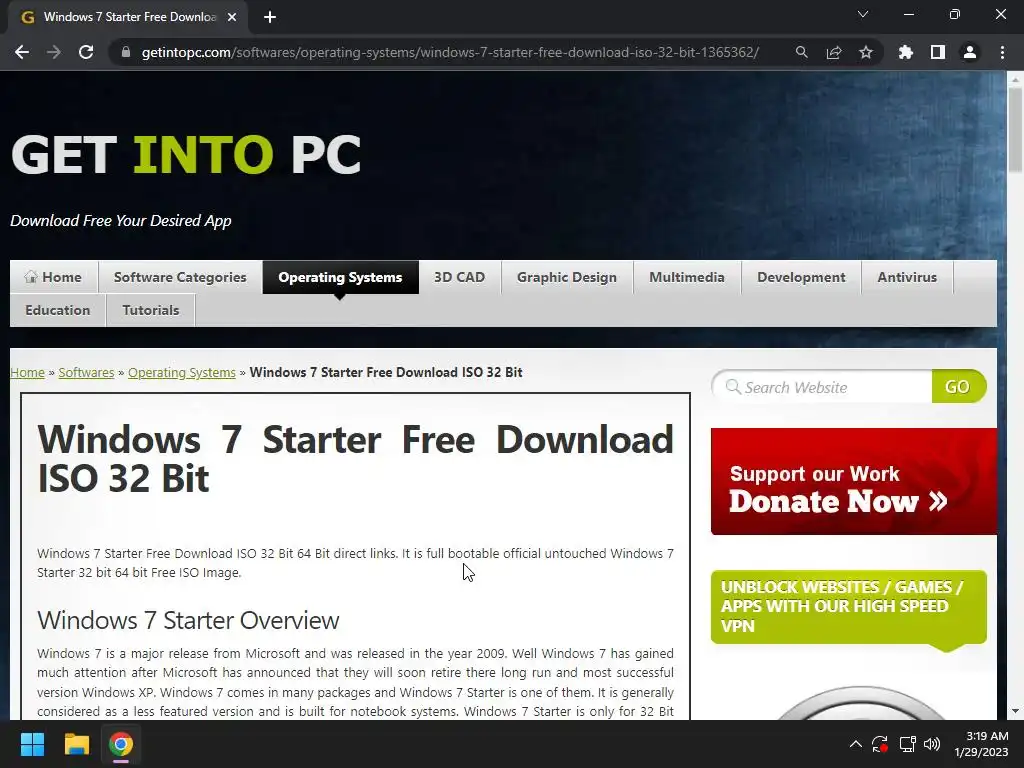This screenshot has height=768, width=1024.
Task: Open the Education menu item
Action: (x=58, y=310)
